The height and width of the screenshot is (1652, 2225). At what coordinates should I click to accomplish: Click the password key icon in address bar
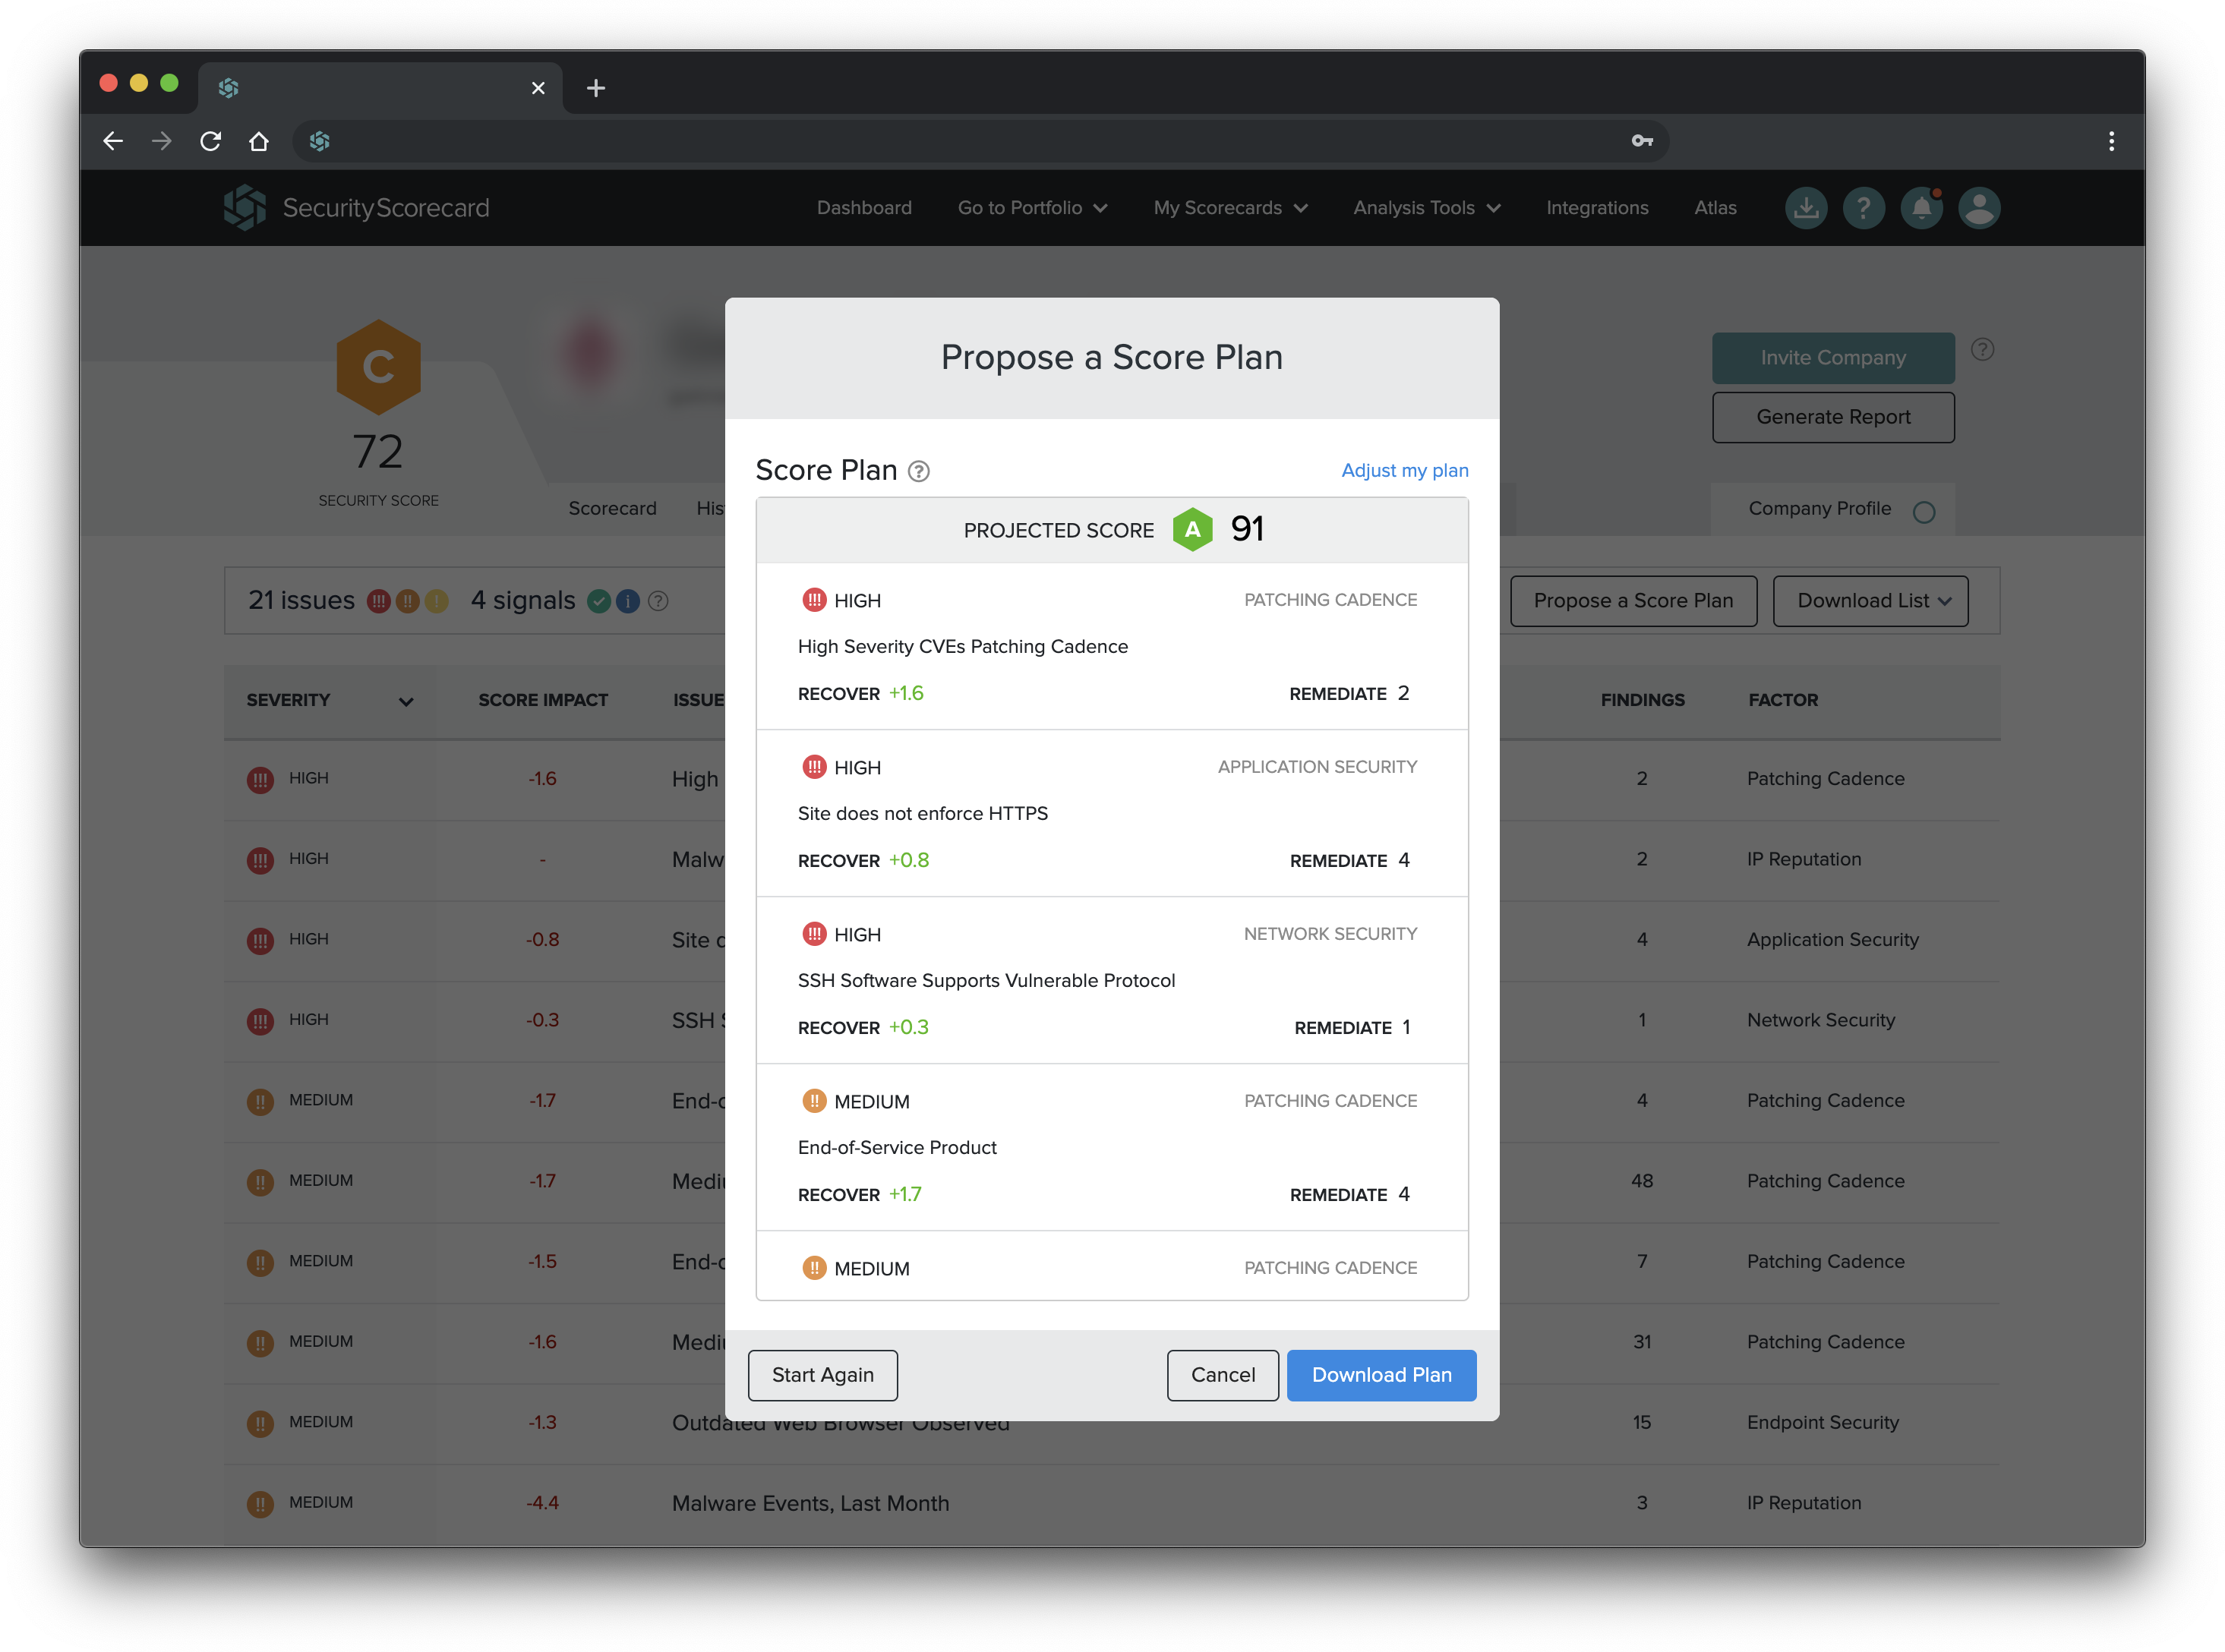tap(1642, 141)
